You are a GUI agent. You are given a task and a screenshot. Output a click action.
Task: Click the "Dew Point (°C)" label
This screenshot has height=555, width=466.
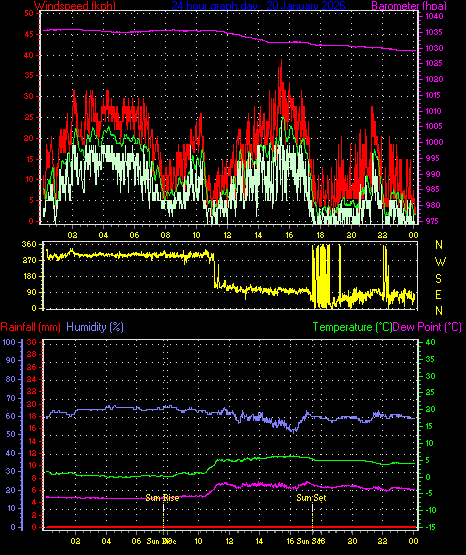point(427,327)
